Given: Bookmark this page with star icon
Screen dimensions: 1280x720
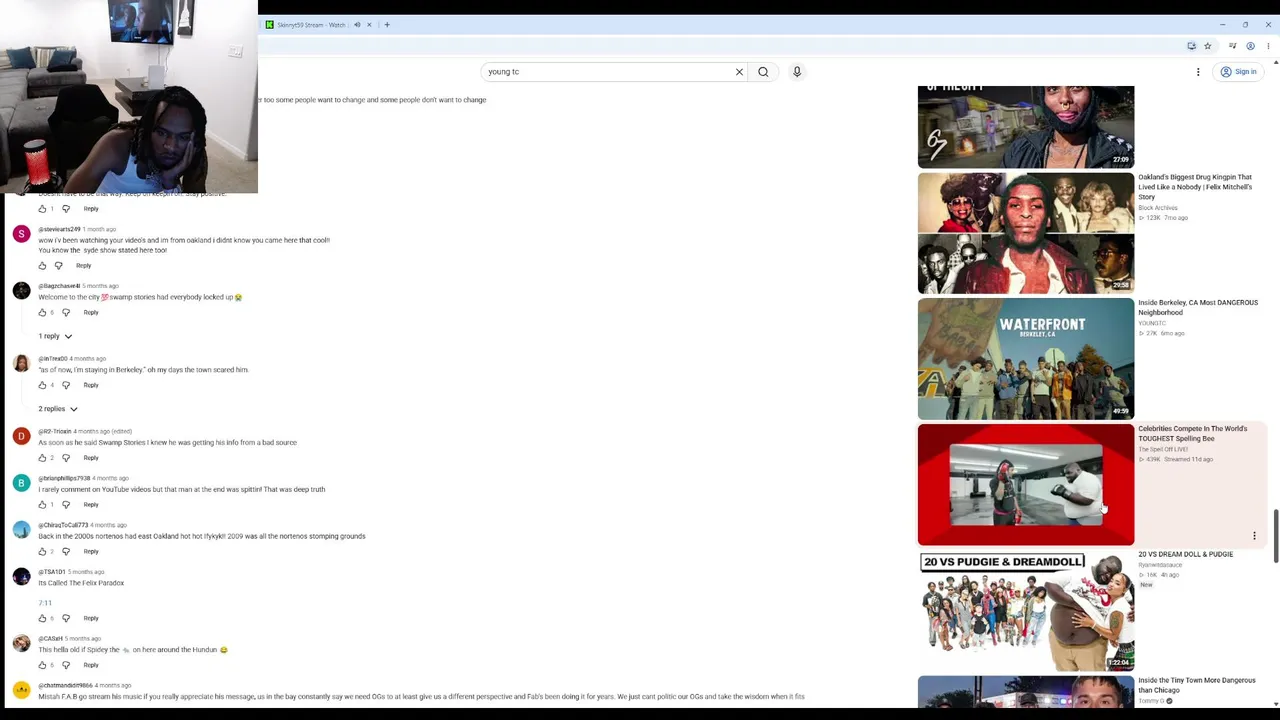Looking at the screenshot, I should pos(1207,46).
